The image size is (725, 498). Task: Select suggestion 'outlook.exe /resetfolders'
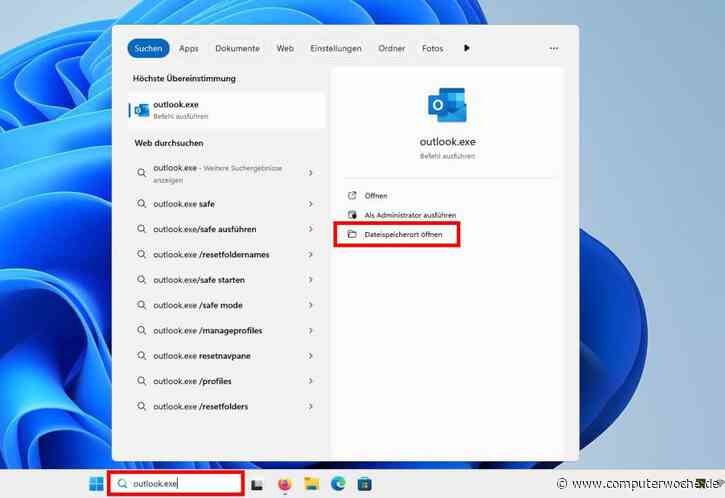click(x=227, y=406)
